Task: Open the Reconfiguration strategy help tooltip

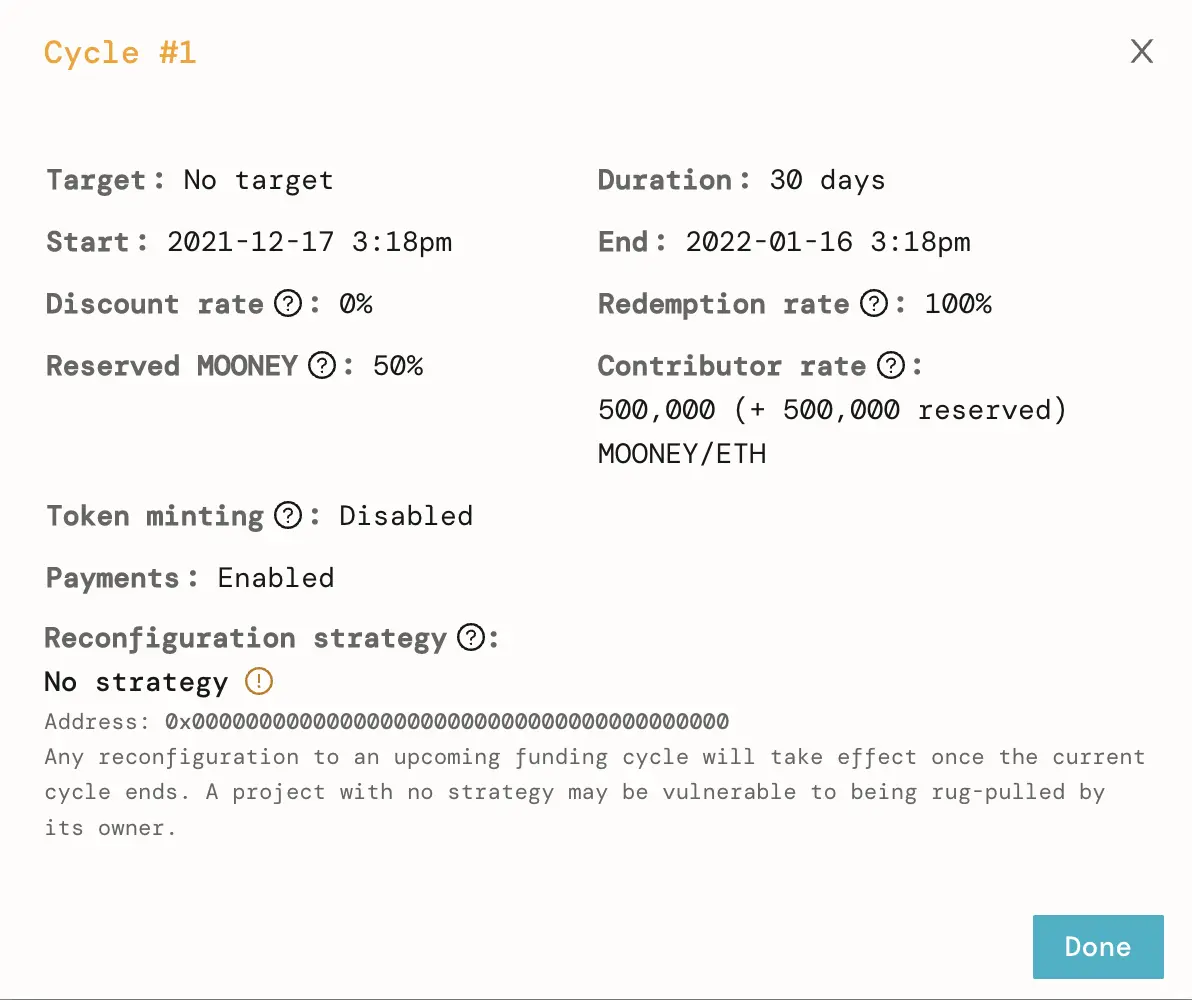Action: [470, 638]
